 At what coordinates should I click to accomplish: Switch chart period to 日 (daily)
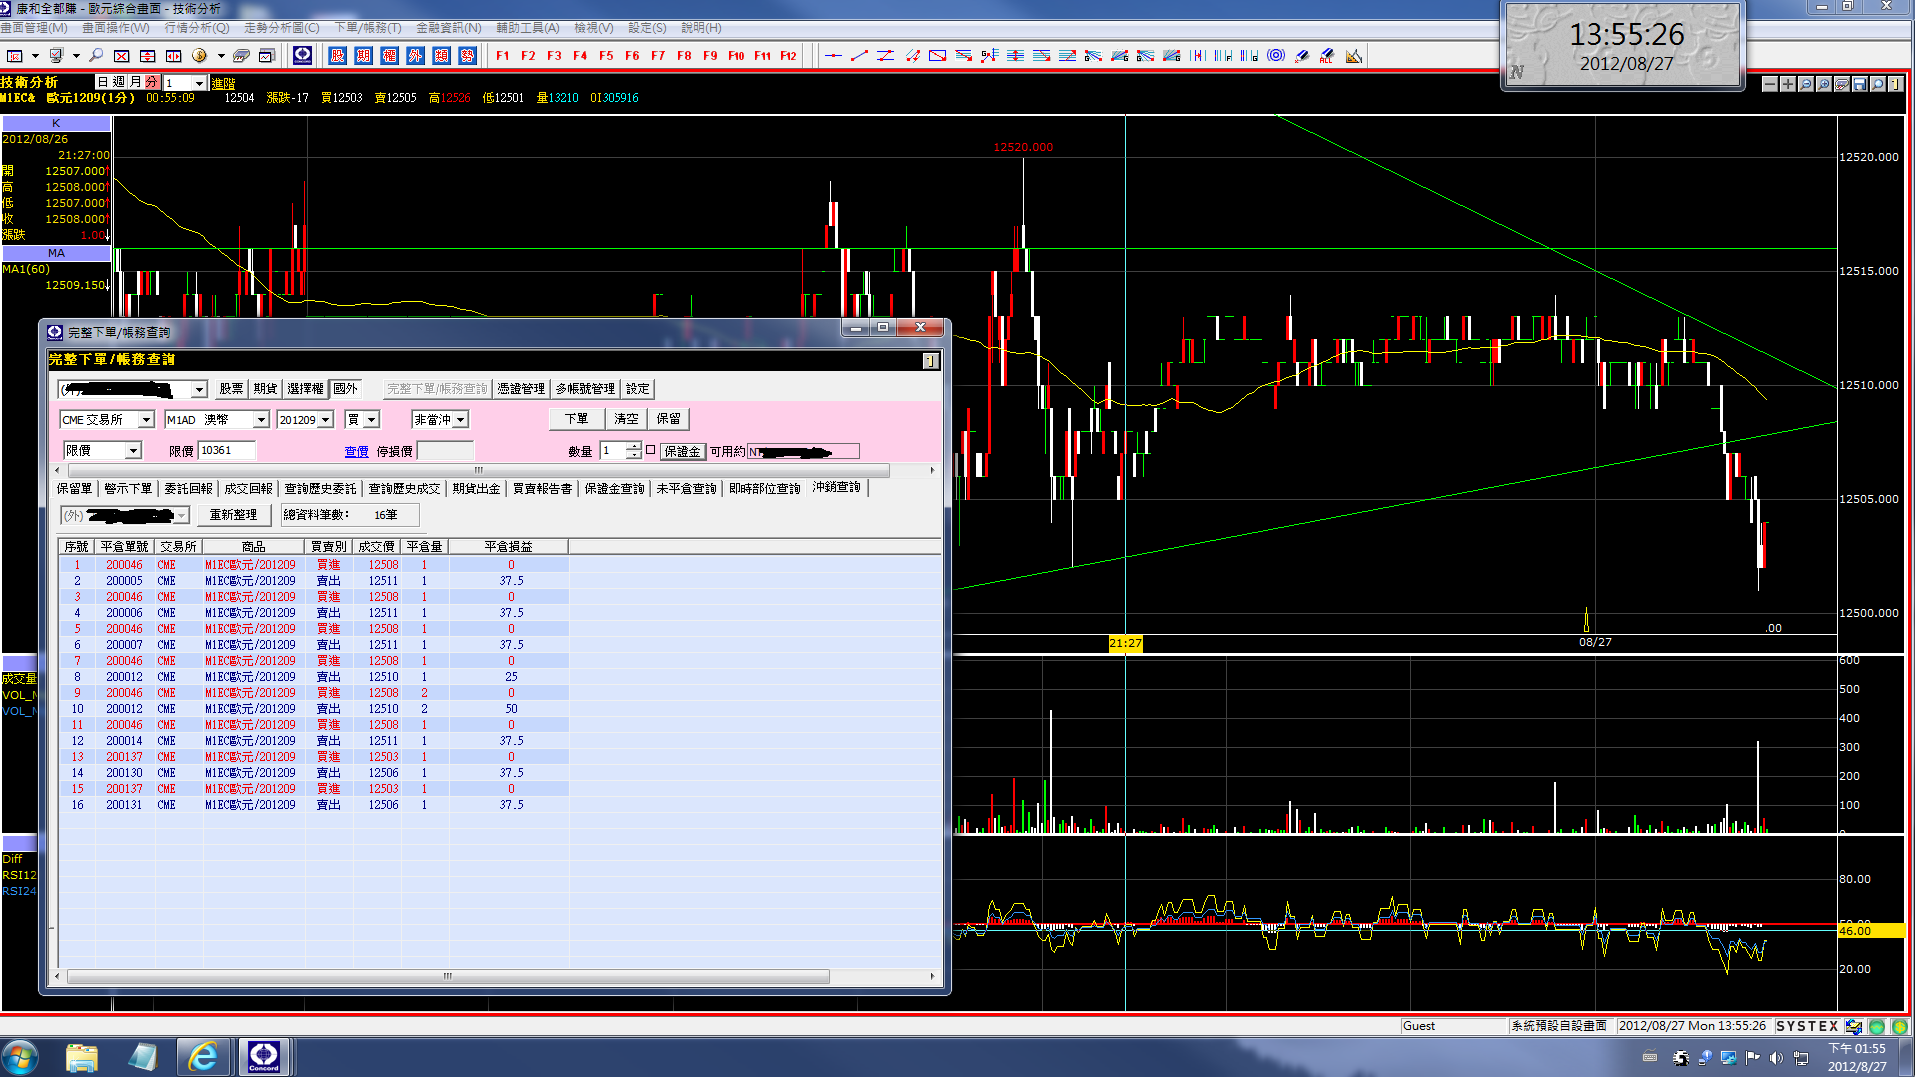pyautogui.click(x=103, y=82)
